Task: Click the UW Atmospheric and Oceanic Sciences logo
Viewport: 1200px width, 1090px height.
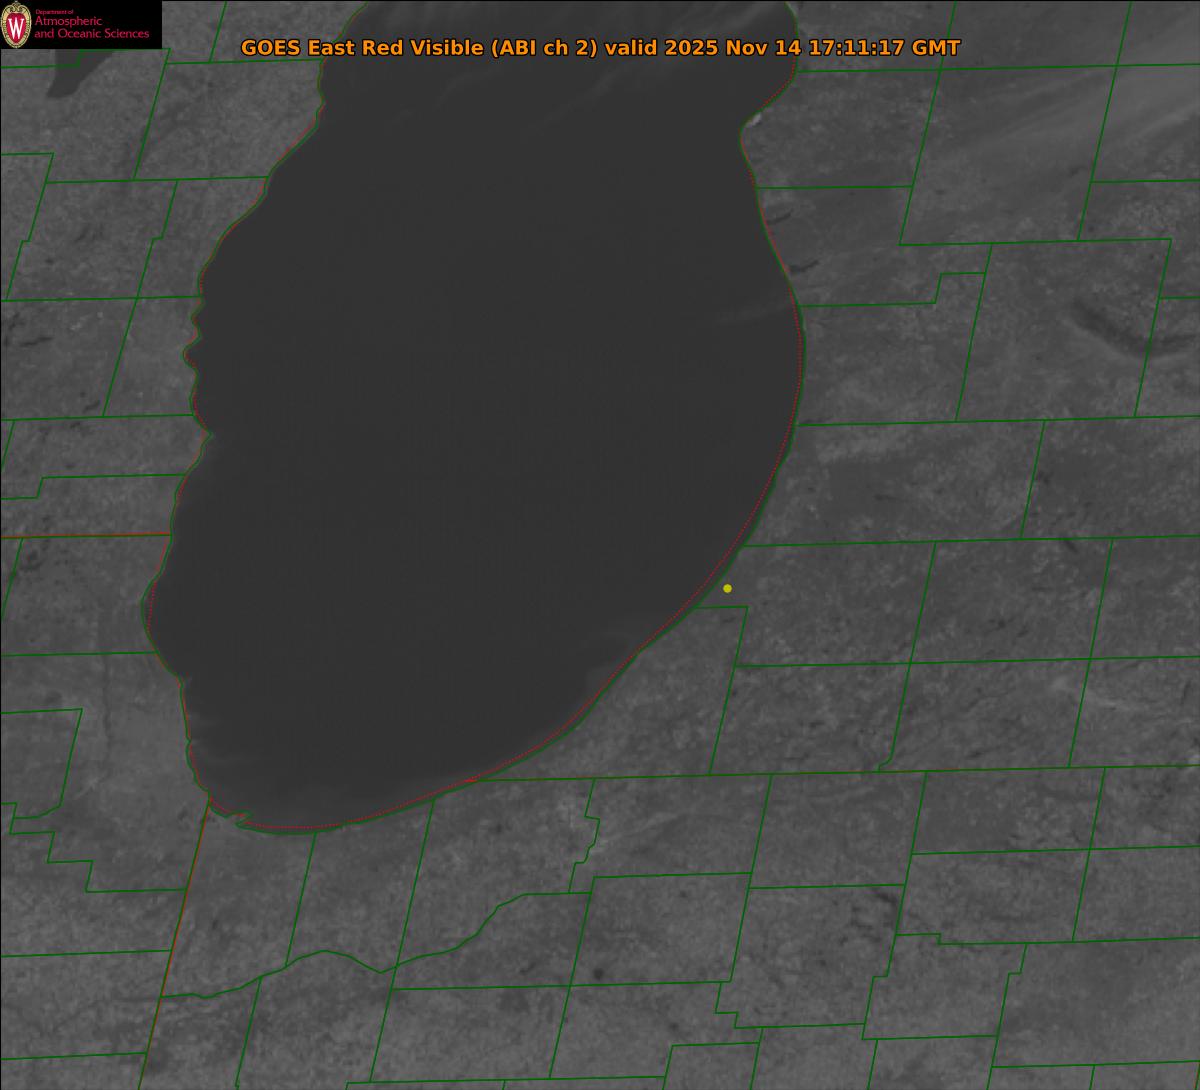Action: tap(80, 25)
